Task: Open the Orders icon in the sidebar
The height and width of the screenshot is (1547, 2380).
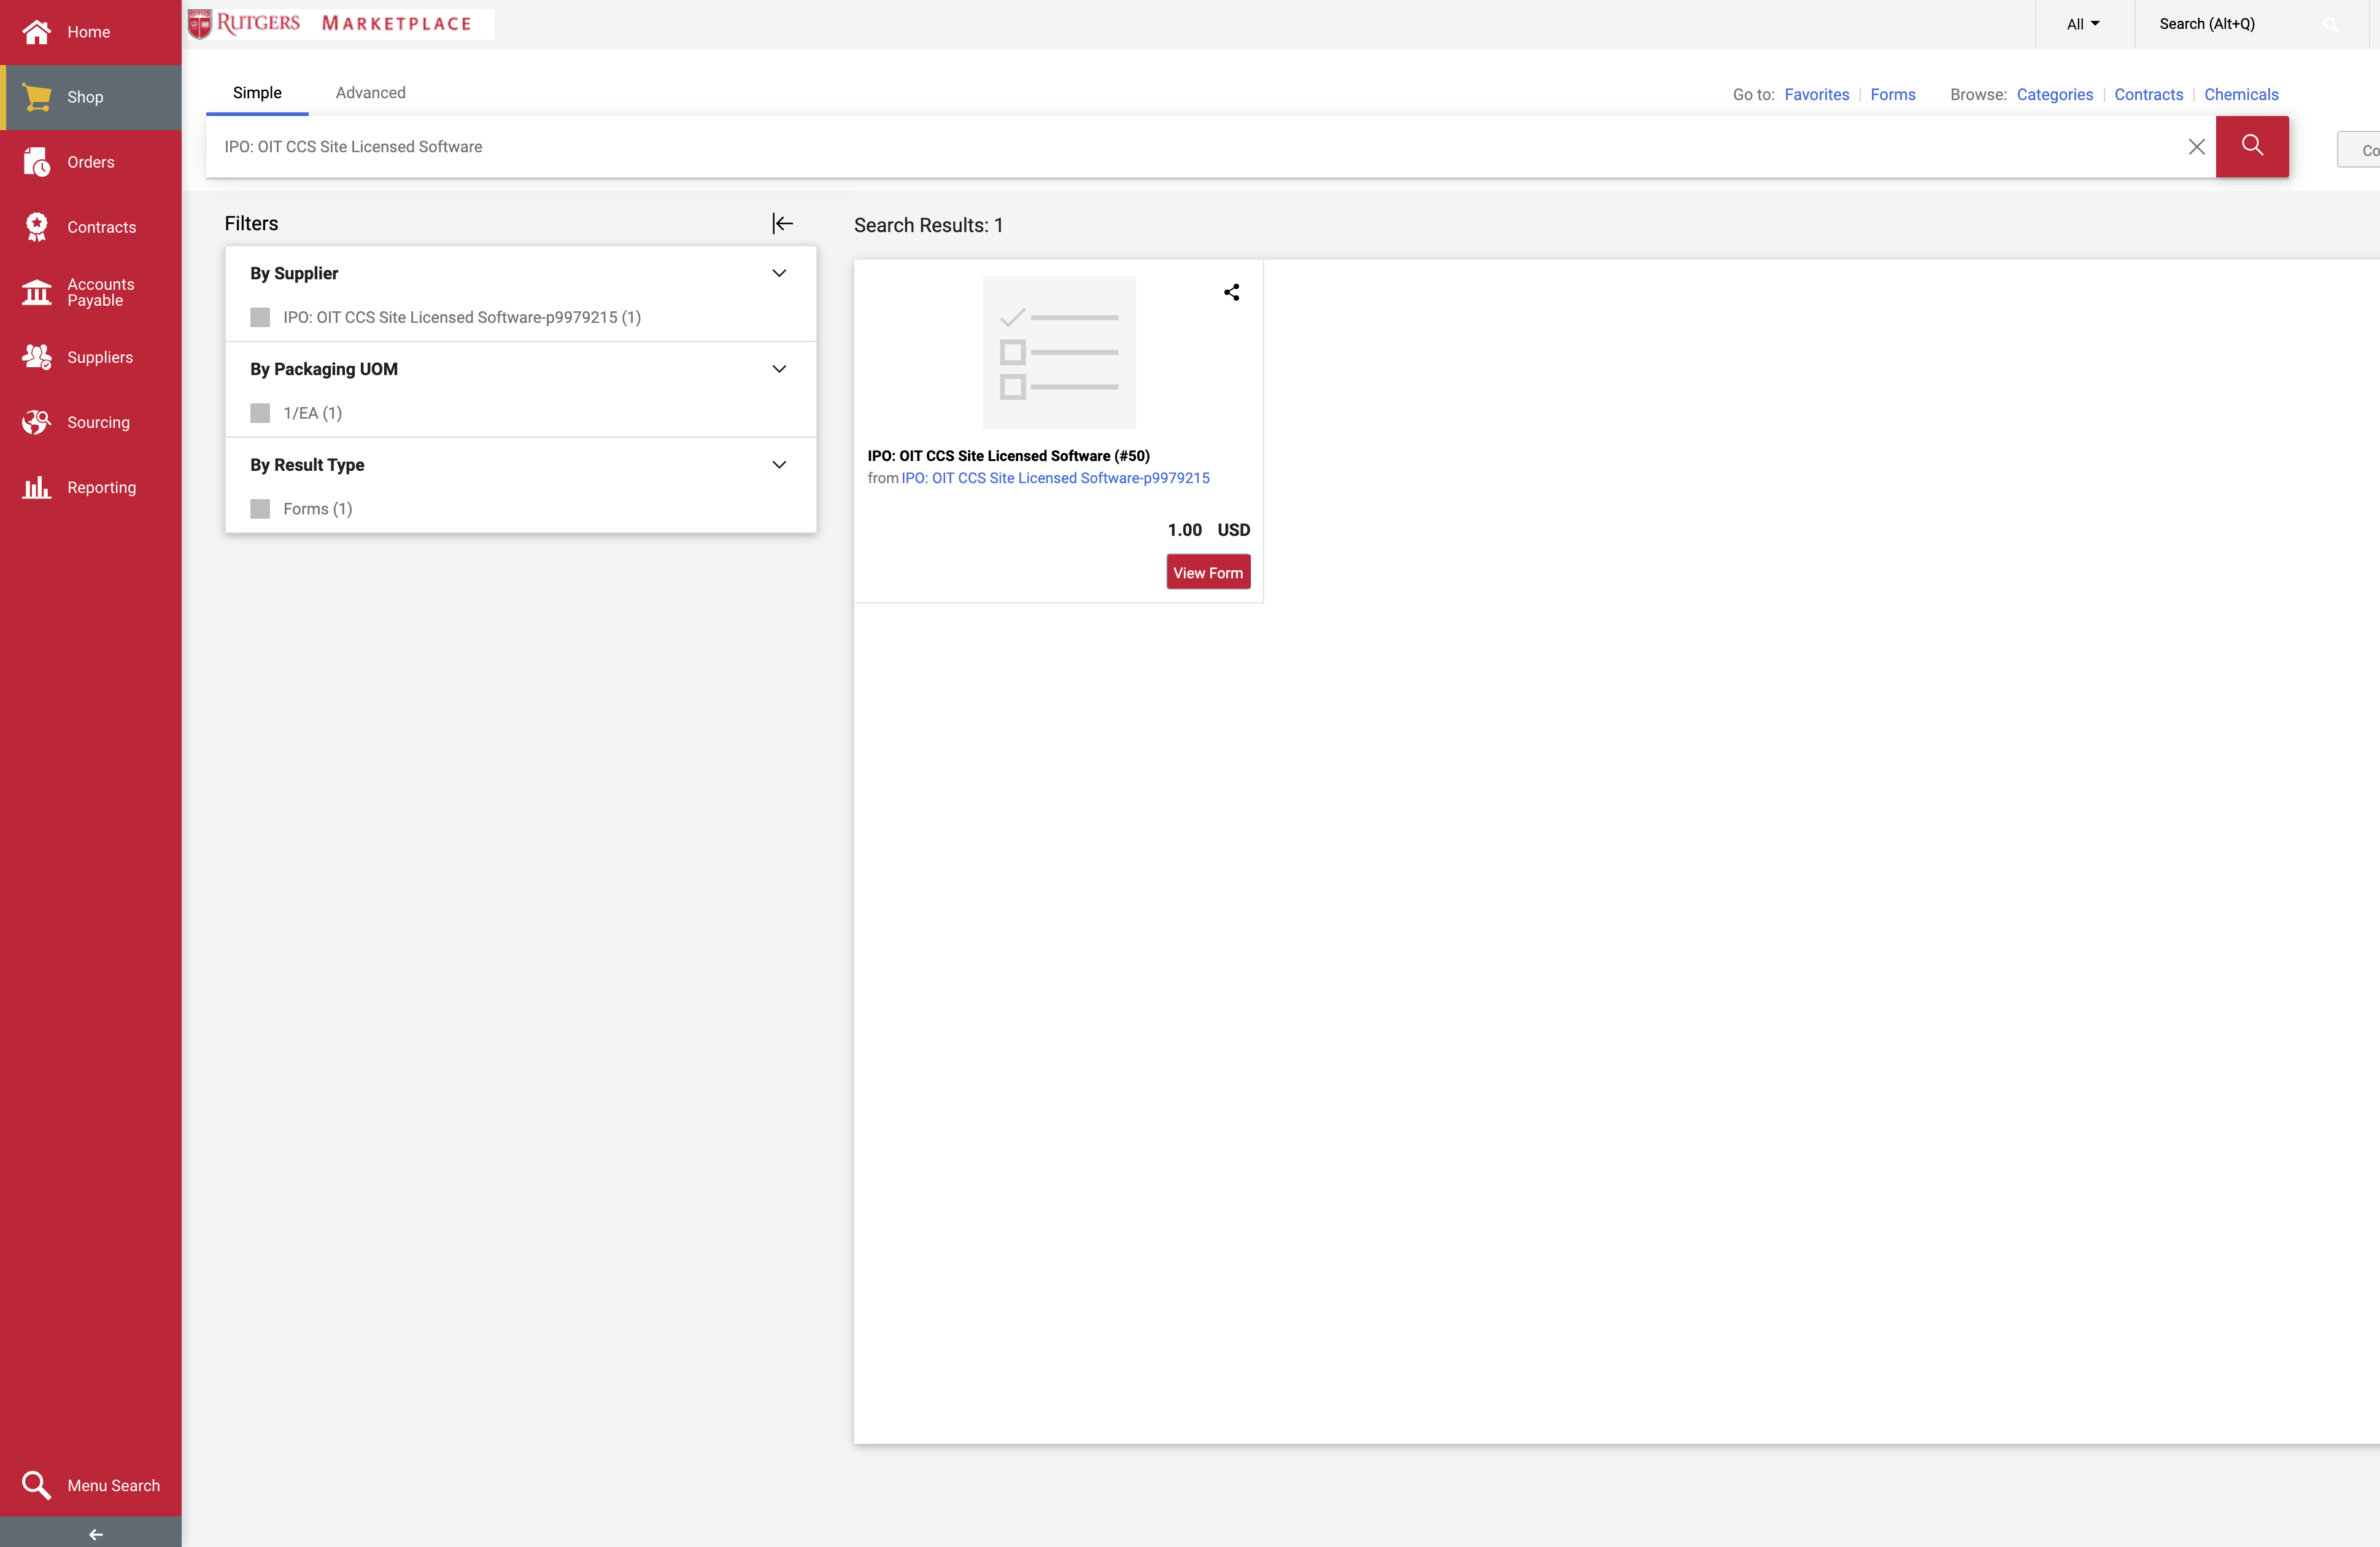Action: point(37,162)
